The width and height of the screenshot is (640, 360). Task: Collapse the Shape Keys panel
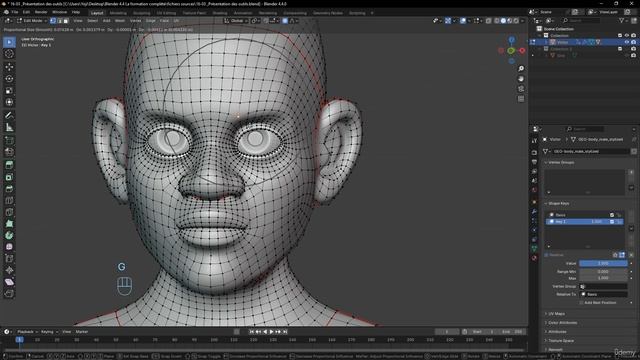point(558,203)
